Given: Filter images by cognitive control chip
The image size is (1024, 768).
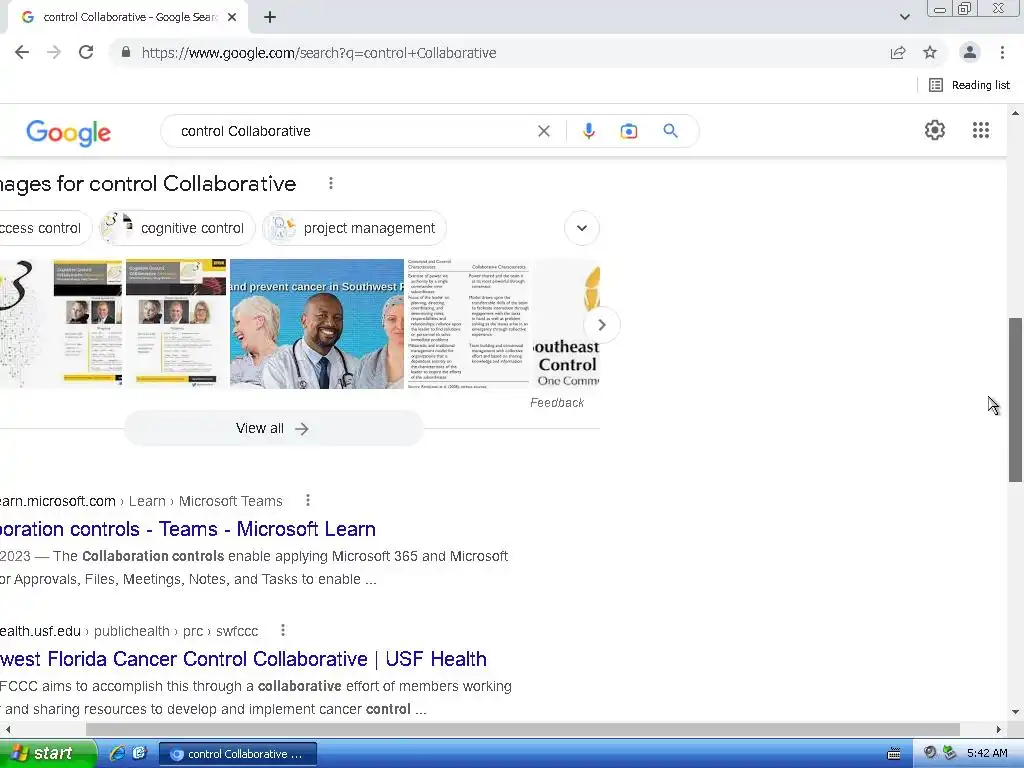Looking at the screenshot, I should point(177,228).
